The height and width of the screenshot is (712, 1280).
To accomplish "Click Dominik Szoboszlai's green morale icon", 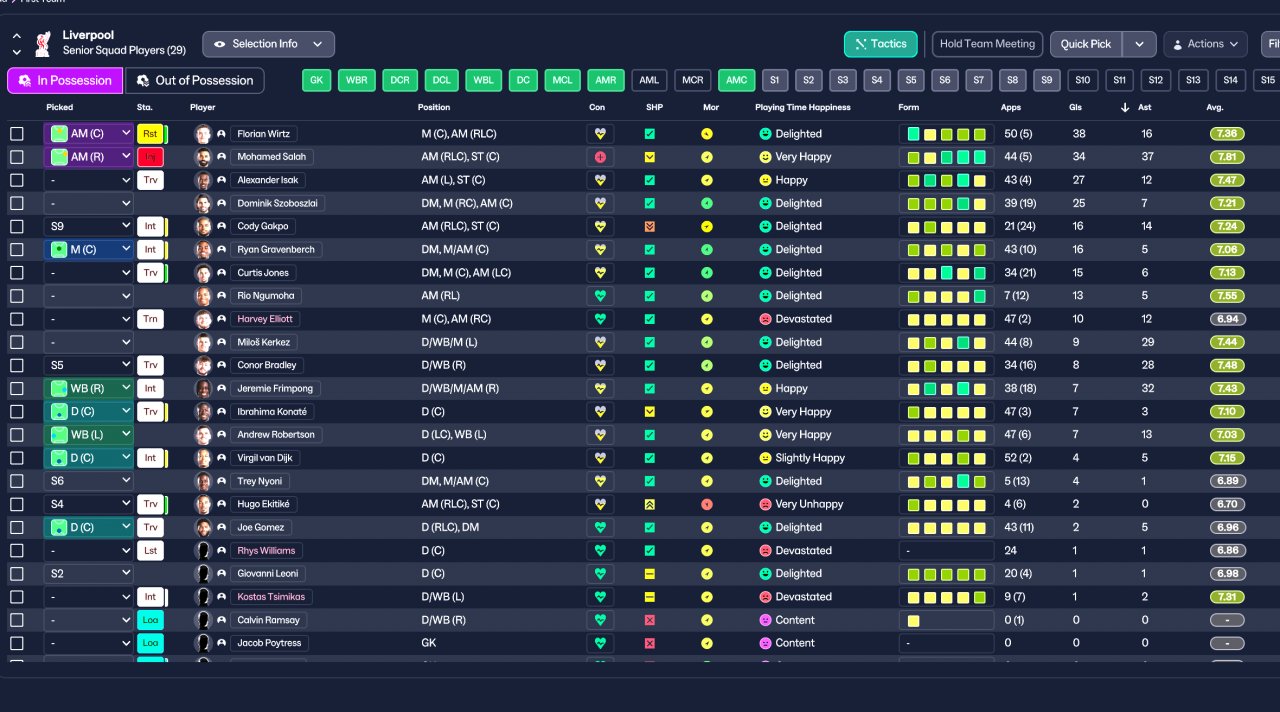I will pyautogui.click(x=707, y=203).
